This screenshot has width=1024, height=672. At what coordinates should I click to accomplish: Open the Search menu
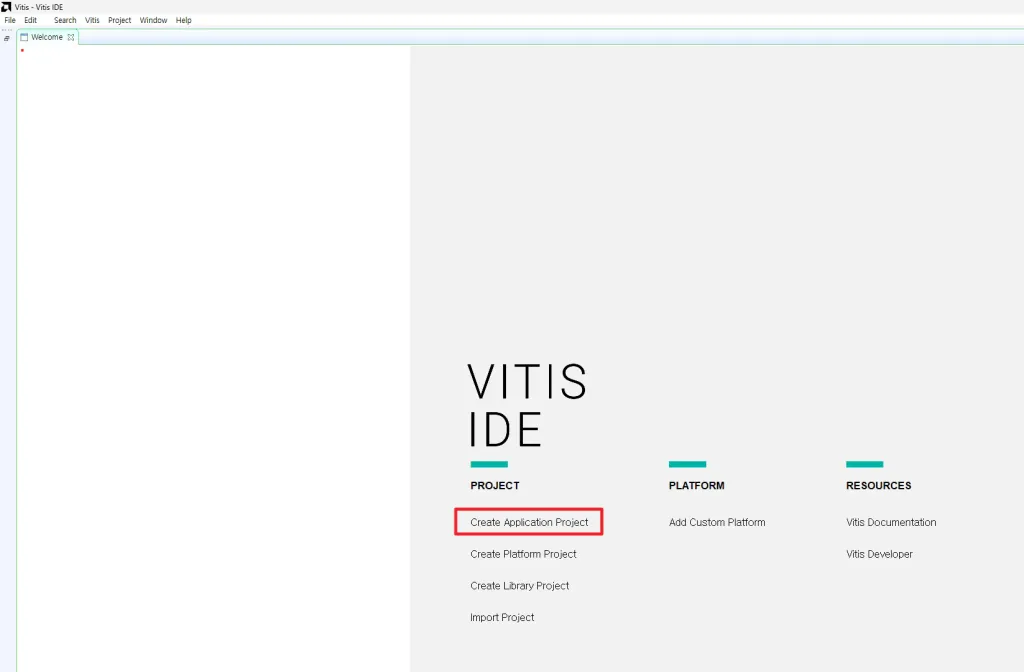click(65, 20)
